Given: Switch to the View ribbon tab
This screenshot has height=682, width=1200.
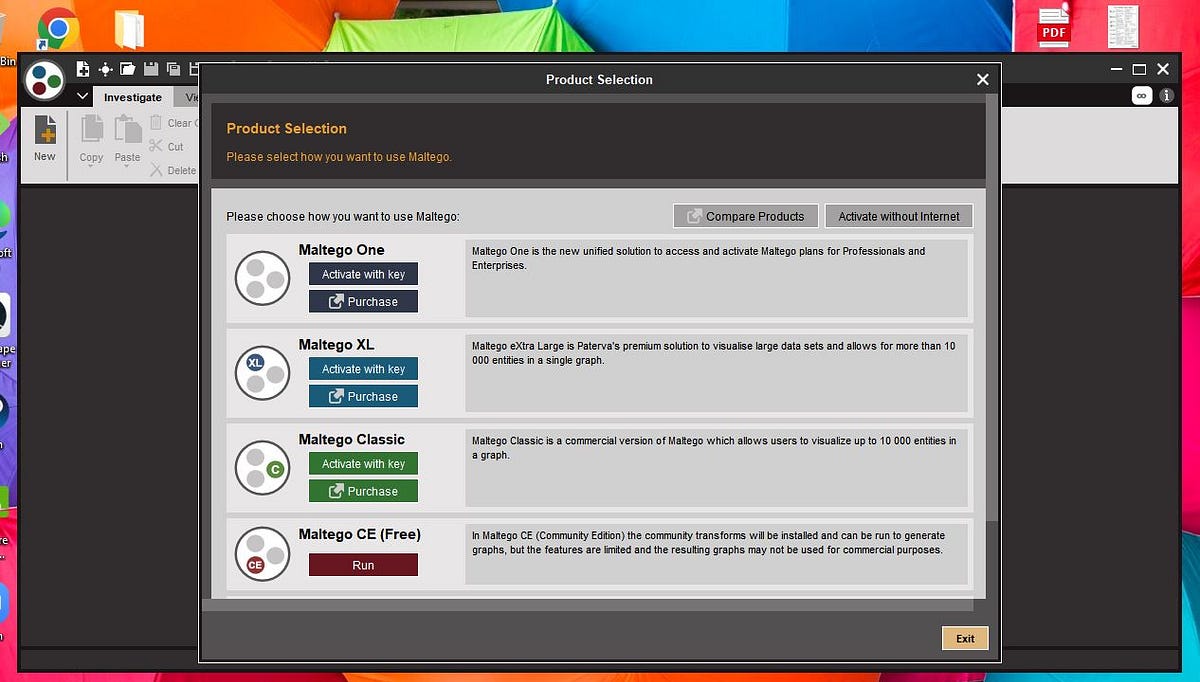Looking at the screenshot, I should click(190, 97).
